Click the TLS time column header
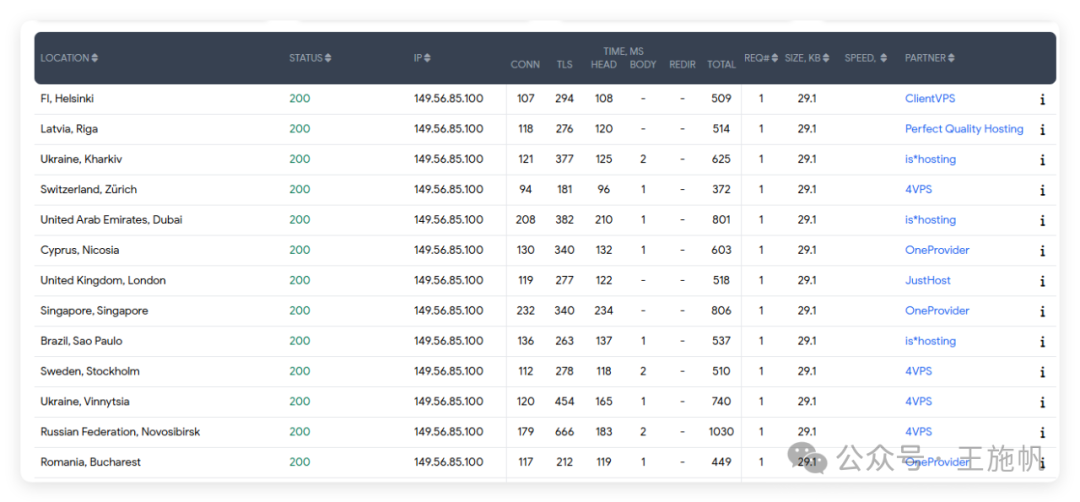Viewport: 1080px width, 502px height. coord(564,65)
